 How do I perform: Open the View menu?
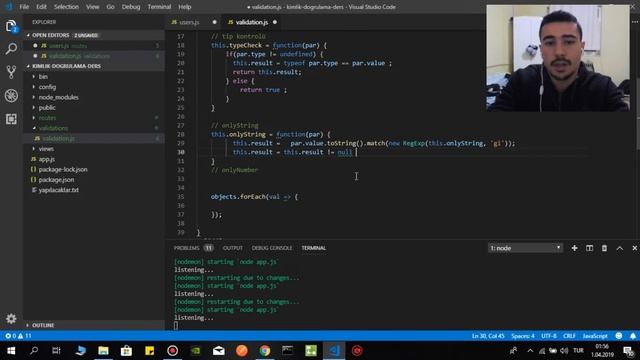[x=93, y=7]
